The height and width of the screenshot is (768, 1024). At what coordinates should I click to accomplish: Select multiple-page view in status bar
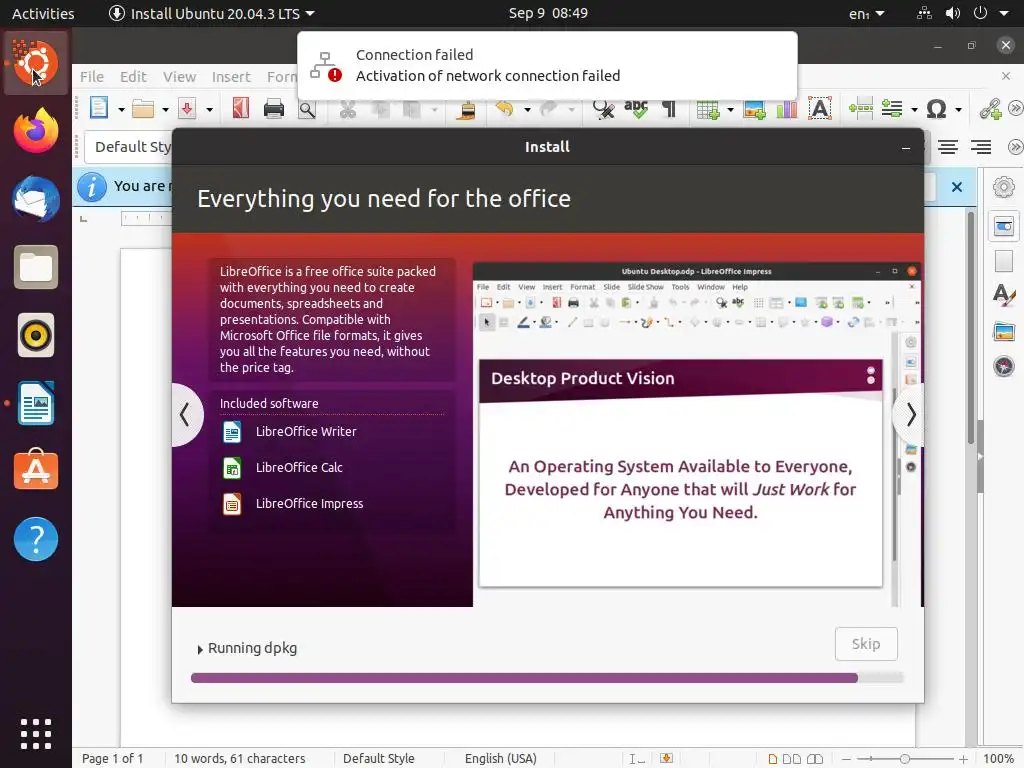[791, 758]
